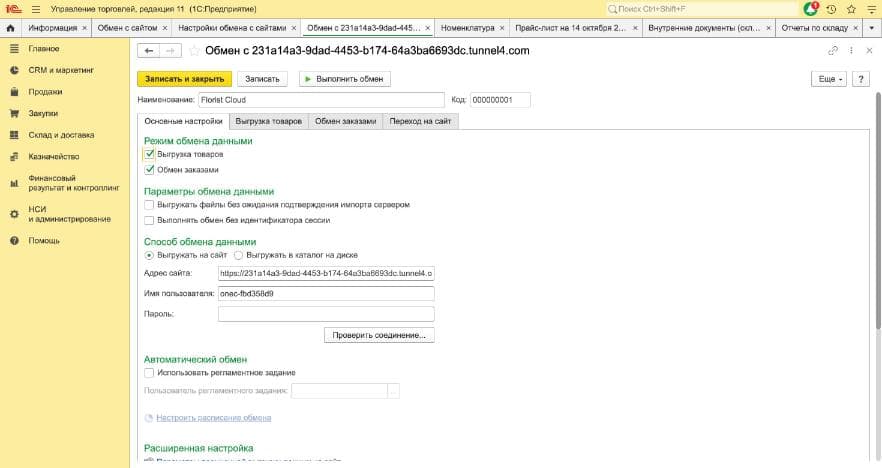Add this exchange to favorites star
This screenshot has width=882, height=468.
tap(194, 51)
